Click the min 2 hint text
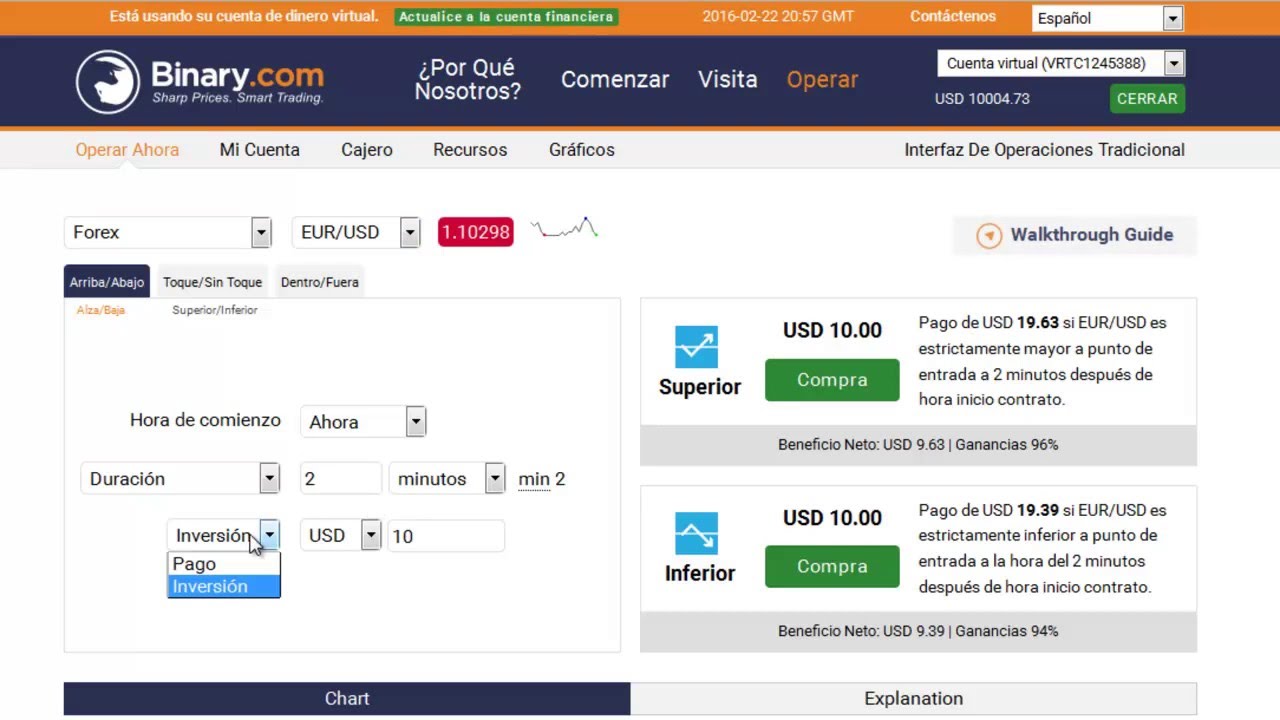This screenshot has height=720, width=1280. (x=542, y=479)
